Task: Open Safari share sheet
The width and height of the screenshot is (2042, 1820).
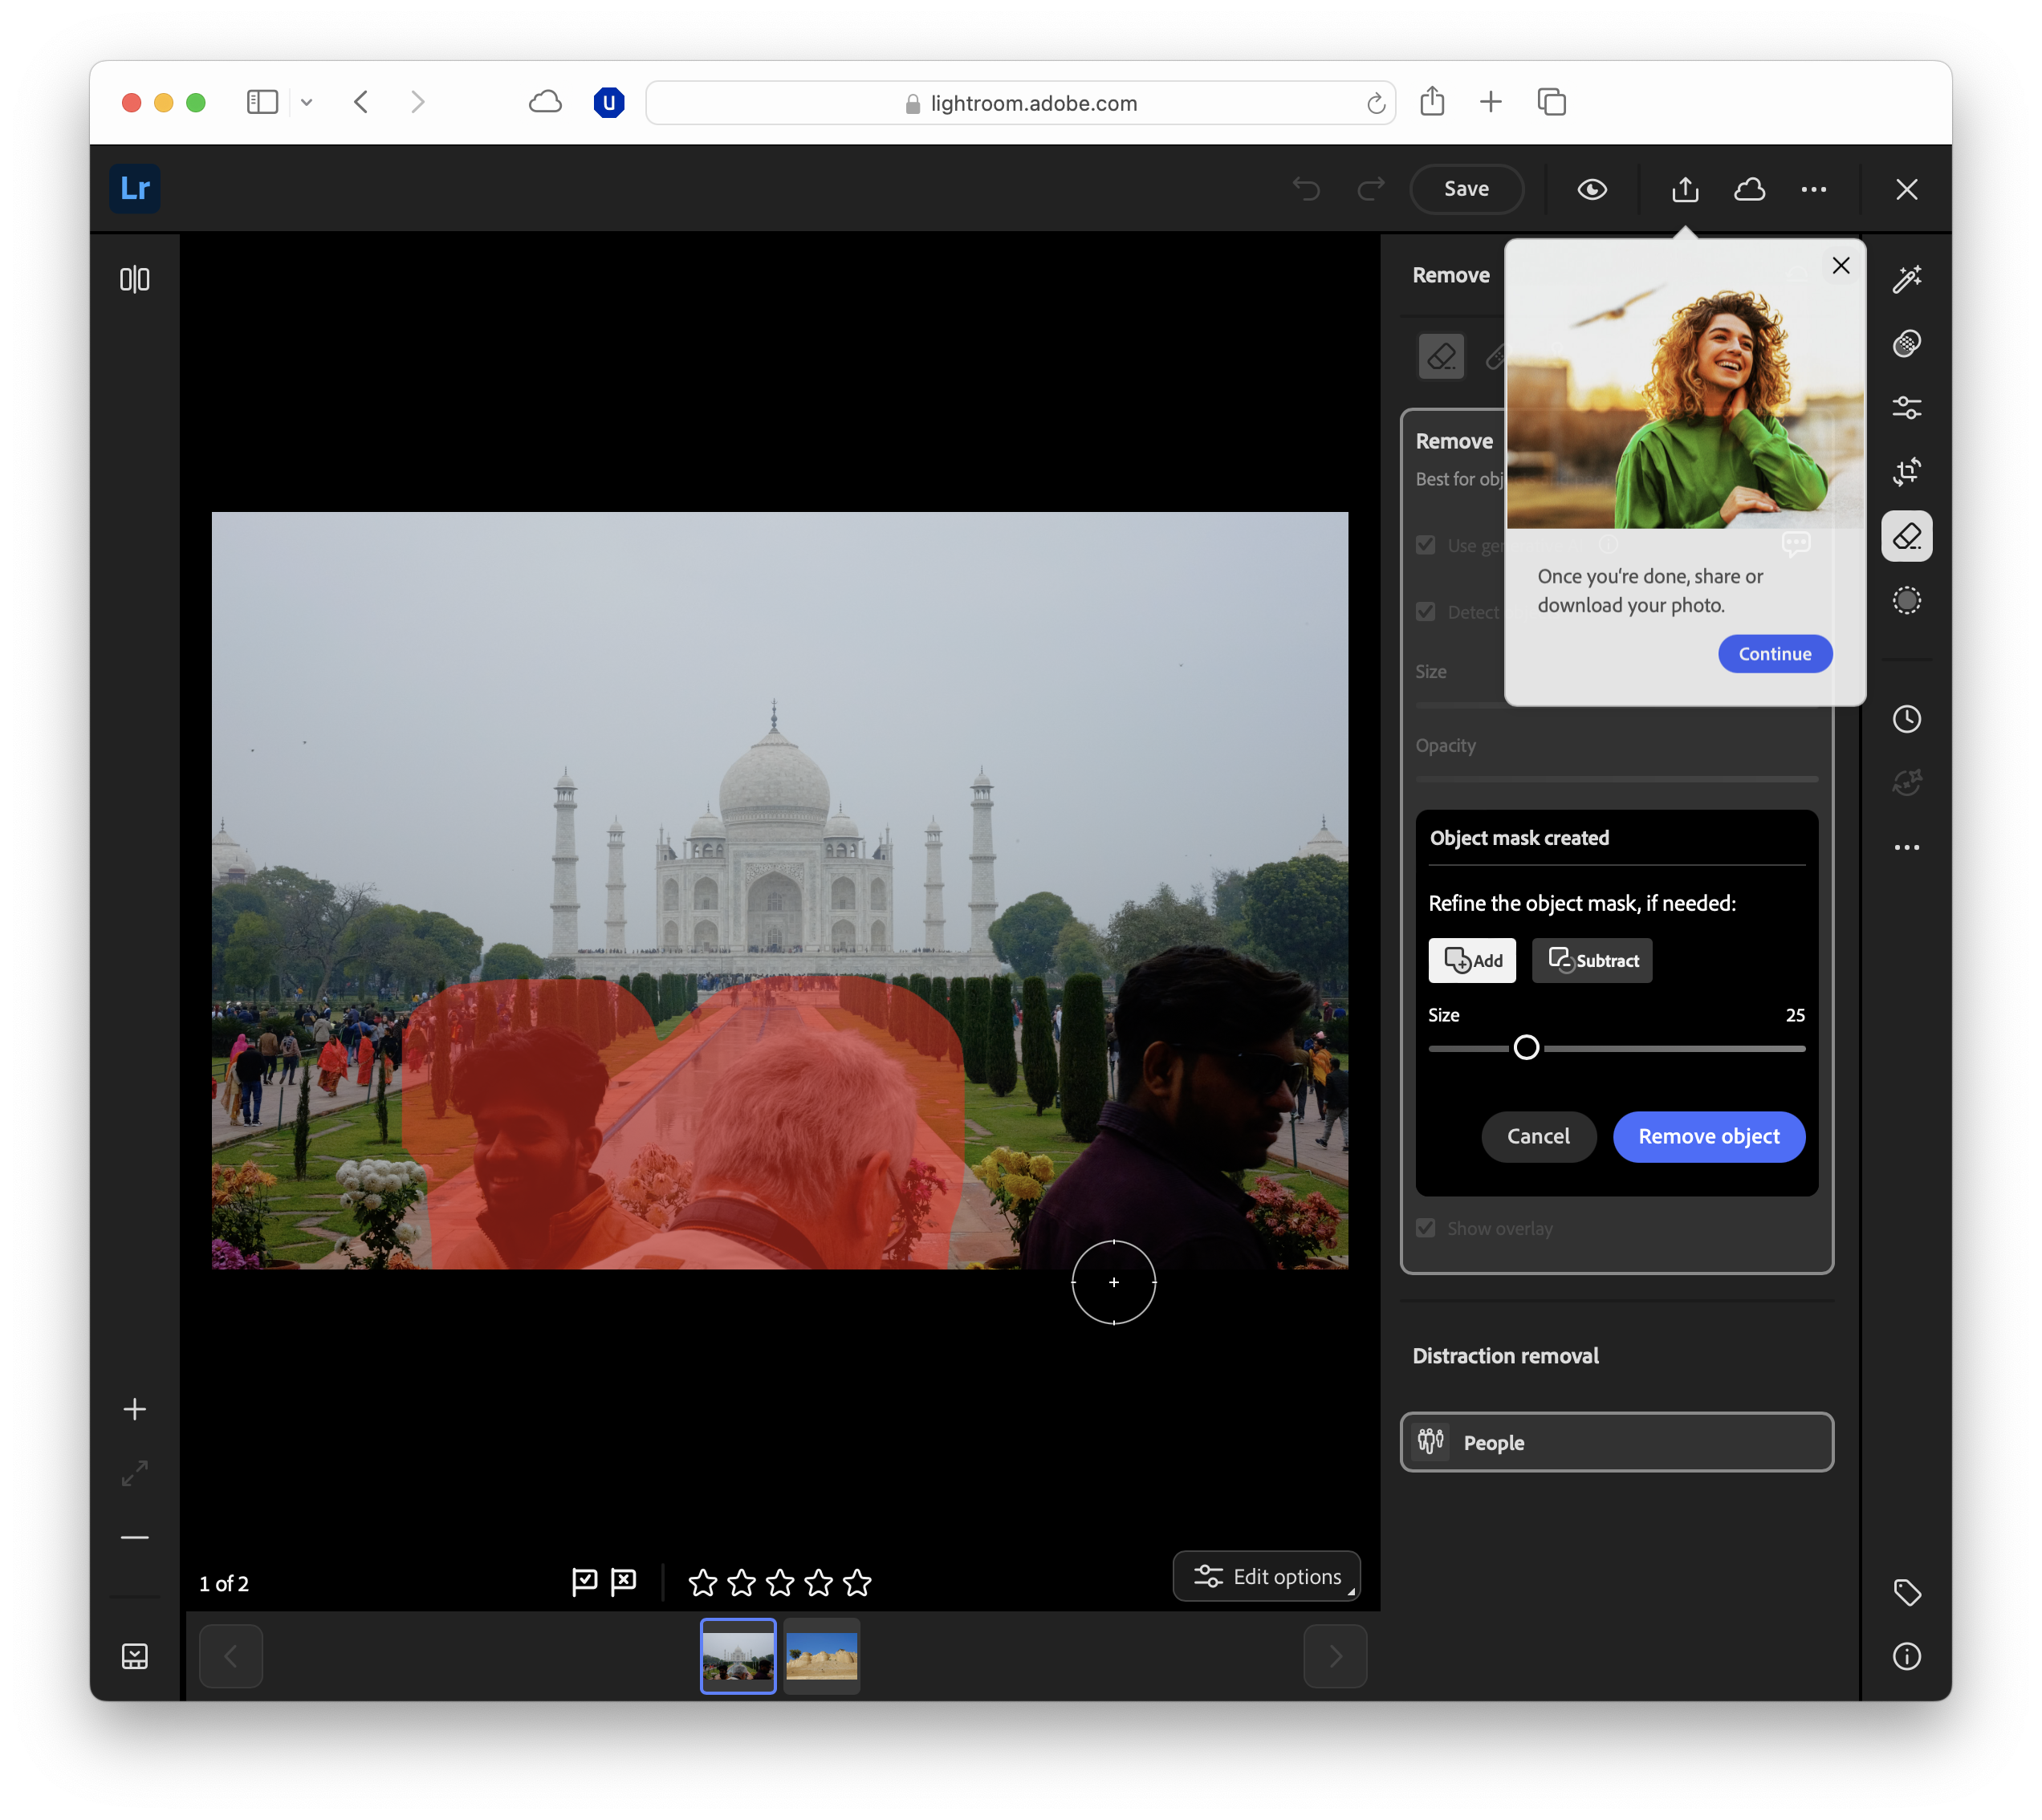Action: pyautogui.click(x=1431, y=101)
